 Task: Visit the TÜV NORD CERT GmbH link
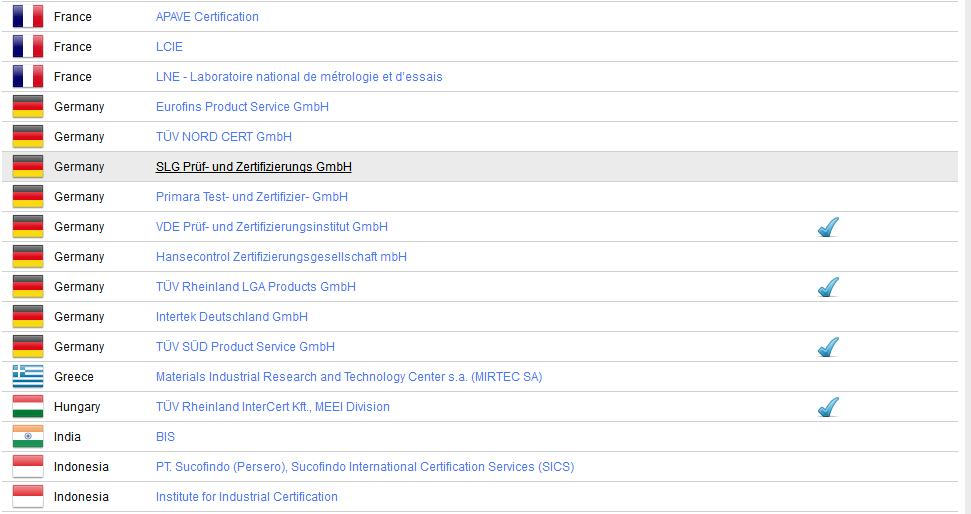point(224,137)
